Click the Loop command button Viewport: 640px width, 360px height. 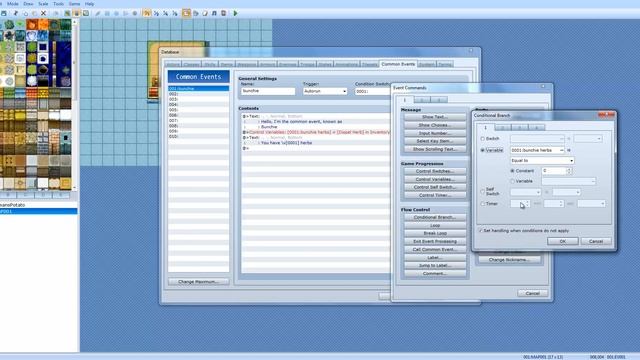pos(435,225)
